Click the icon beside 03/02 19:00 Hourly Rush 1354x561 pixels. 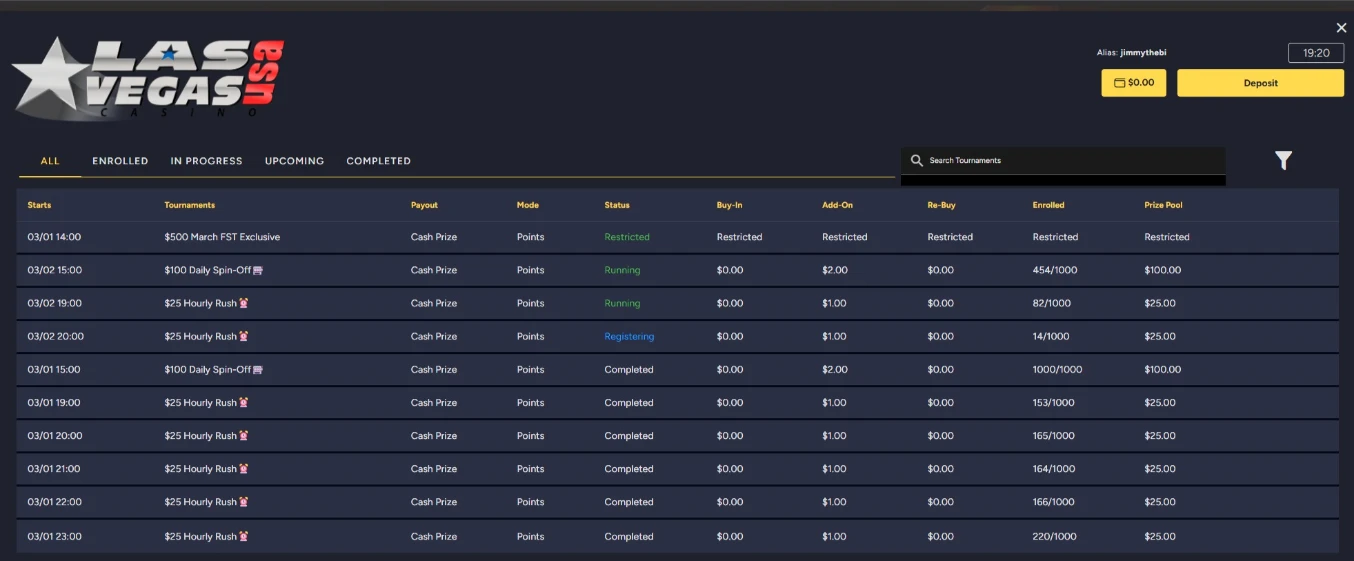(x=243, y=303)
